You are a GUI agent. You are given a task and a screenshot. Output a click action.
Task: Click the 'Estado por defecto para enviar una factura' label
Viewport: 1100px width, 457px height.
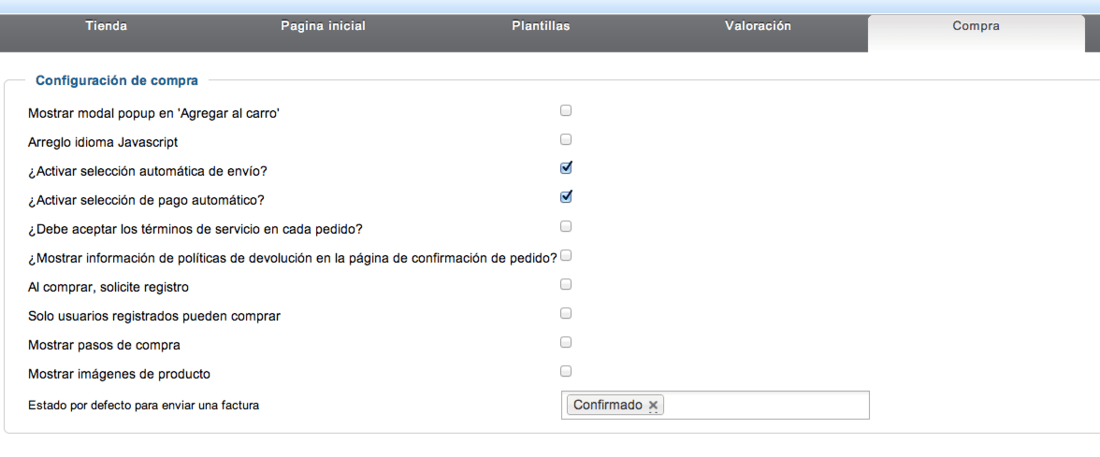point(143,405)
